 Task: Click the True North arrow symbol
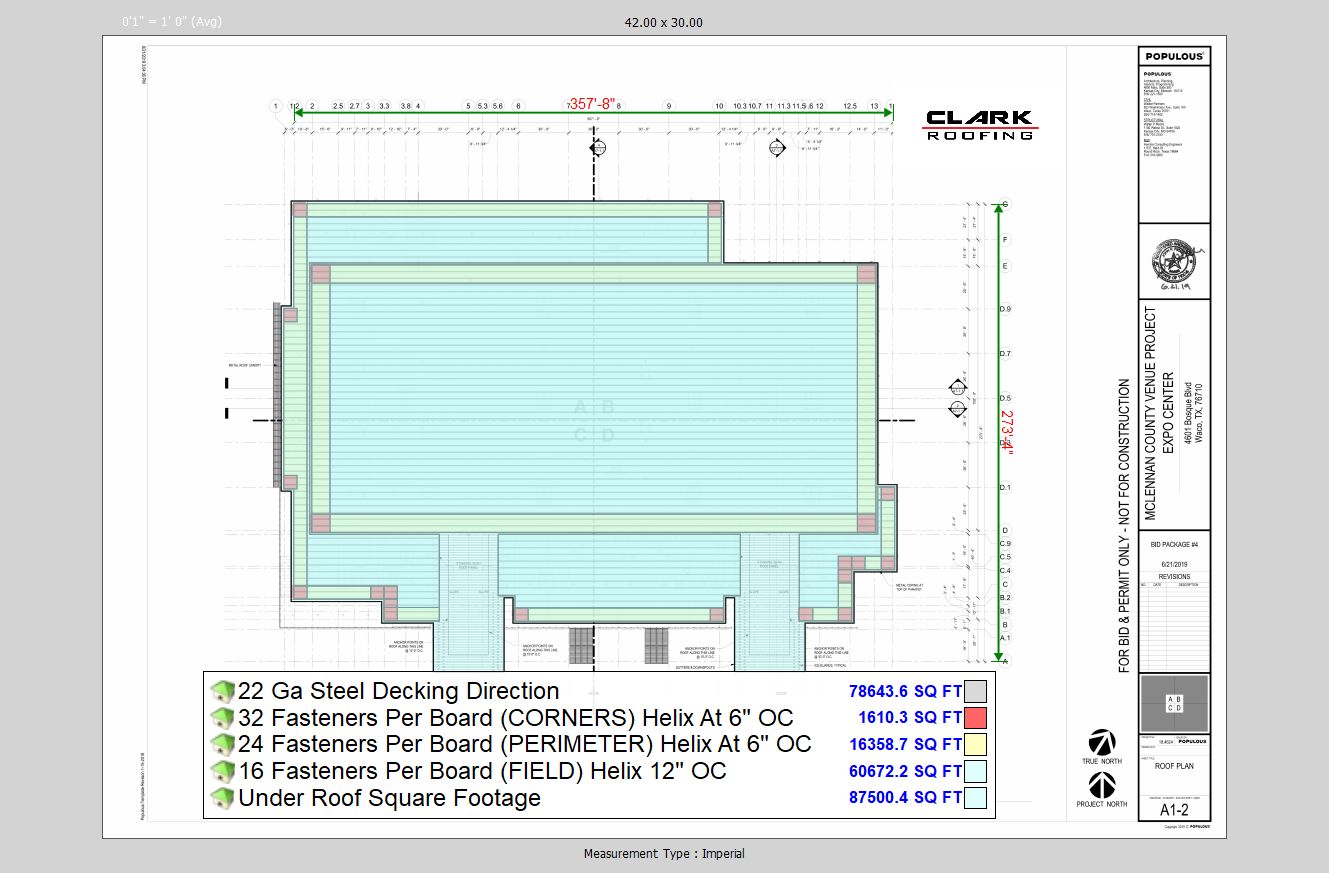point(1103,743)
